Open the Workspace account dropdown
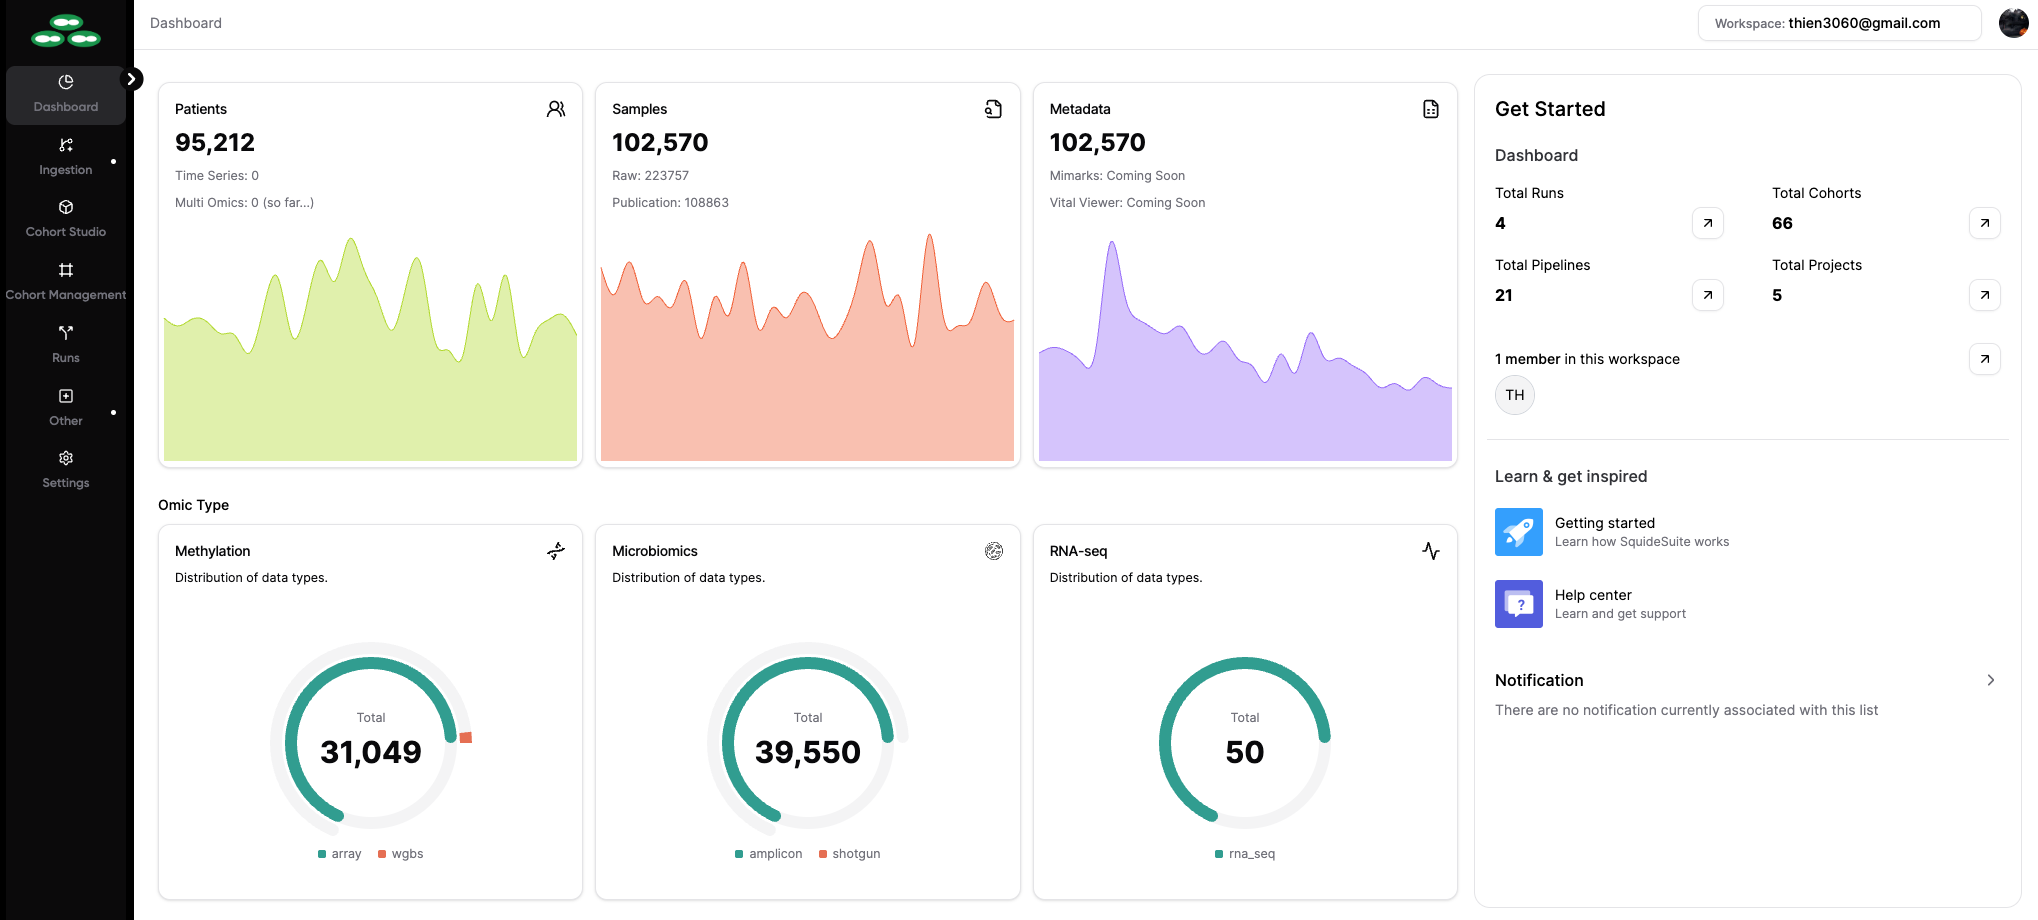 [1838, 22]
